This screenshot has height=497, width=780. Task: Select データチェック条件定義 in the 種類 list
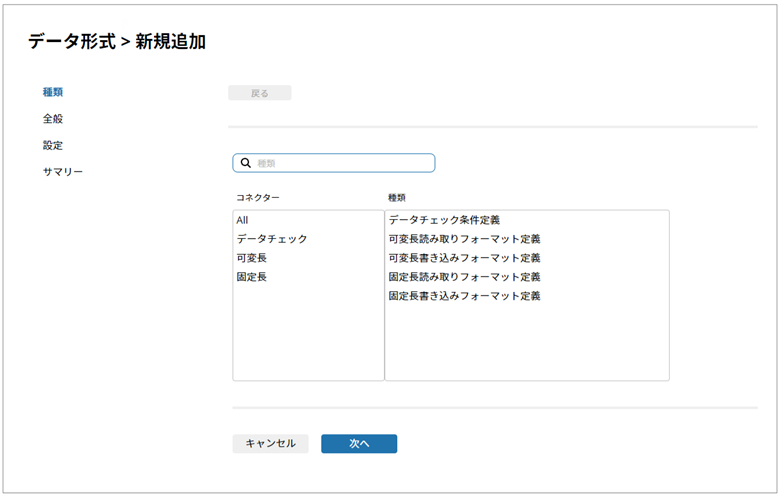pyautogui.click(x=444, y=220)
